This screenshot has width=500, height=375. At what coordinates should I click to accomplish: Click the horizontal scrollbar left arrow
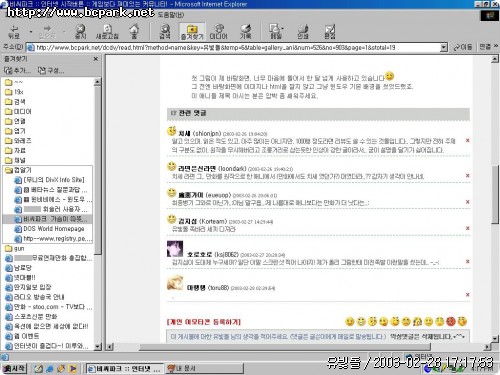click(x=109, y=347)
